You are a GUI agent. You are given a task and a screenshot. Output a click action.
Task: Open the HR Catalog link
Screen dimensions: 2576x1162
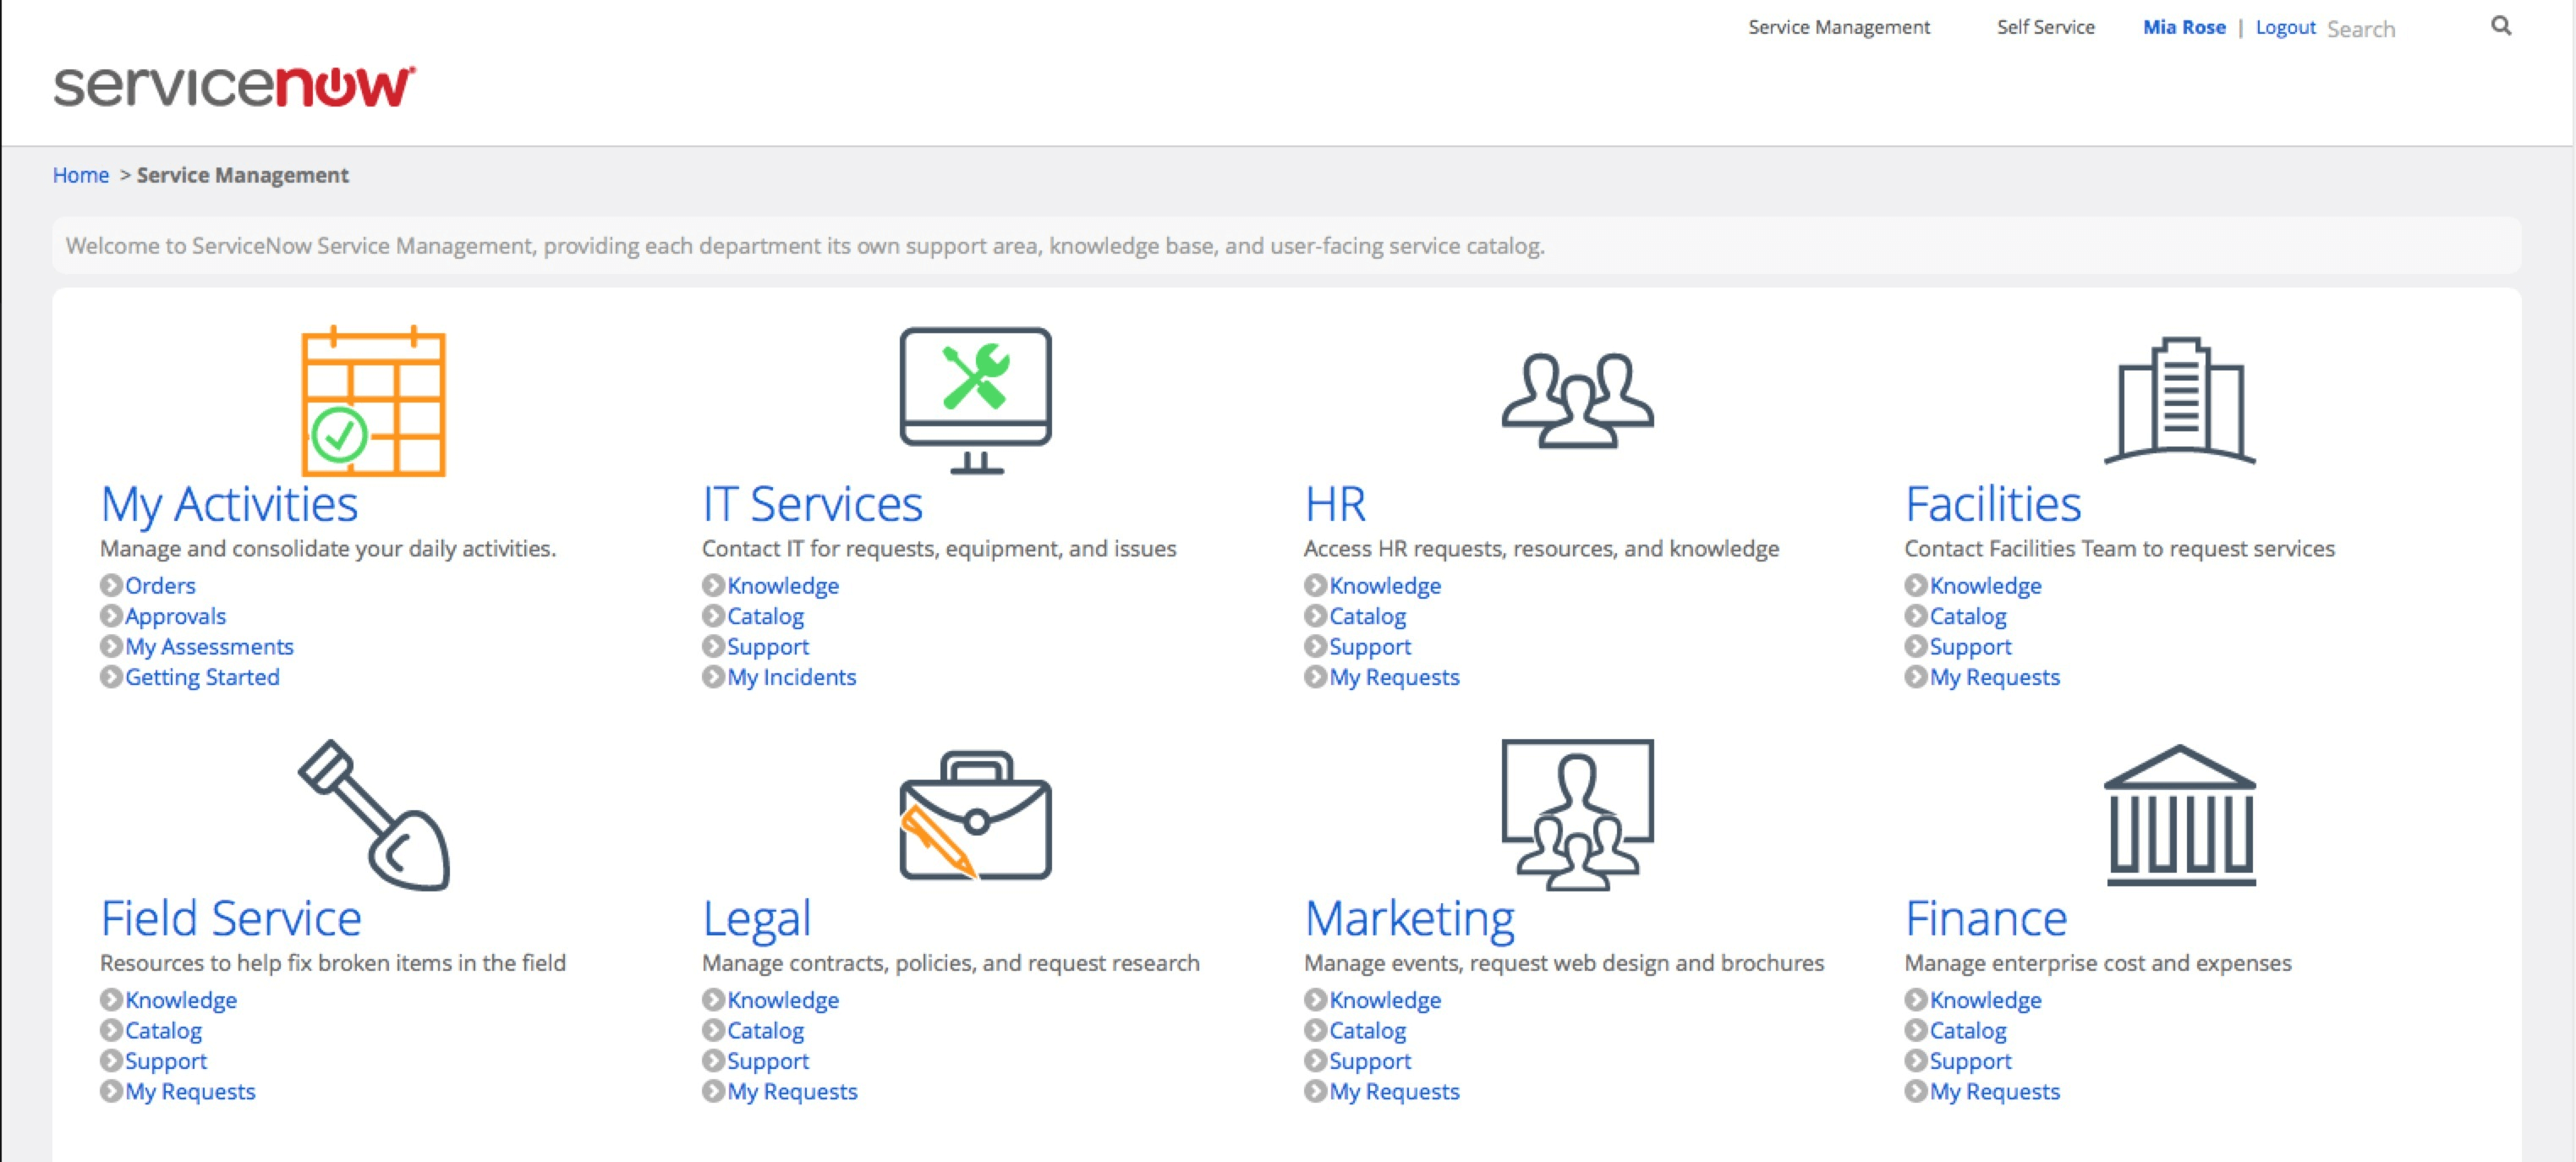[x=1367, y=616]
